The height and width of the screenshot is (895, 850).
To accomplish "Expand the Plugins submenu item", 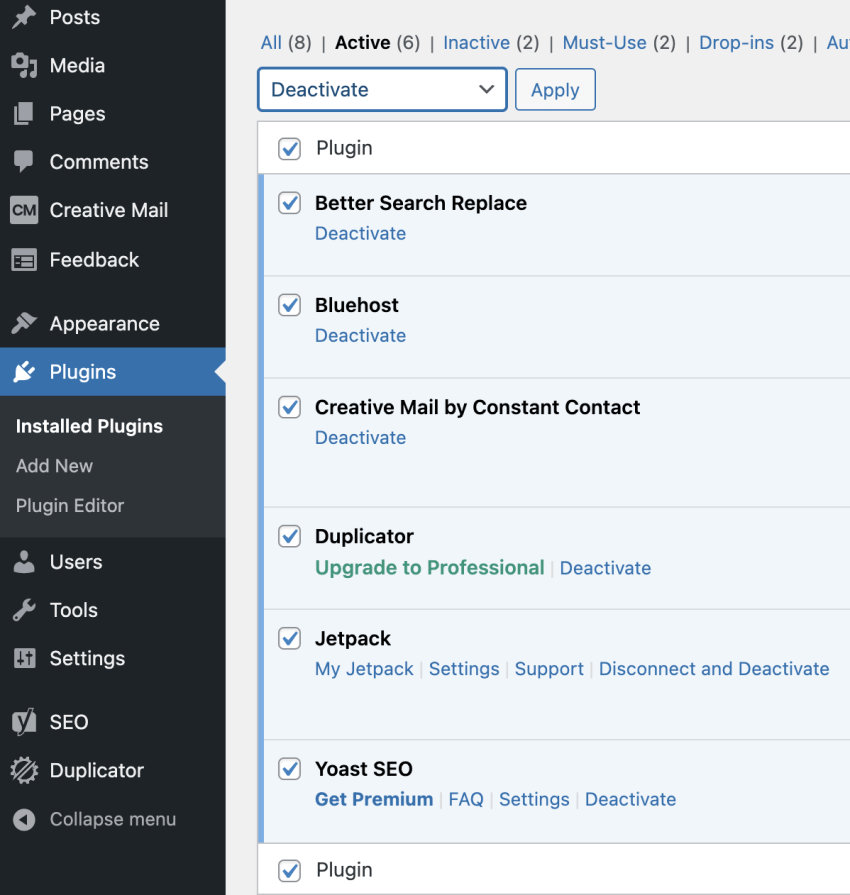I will pos(75,371).
